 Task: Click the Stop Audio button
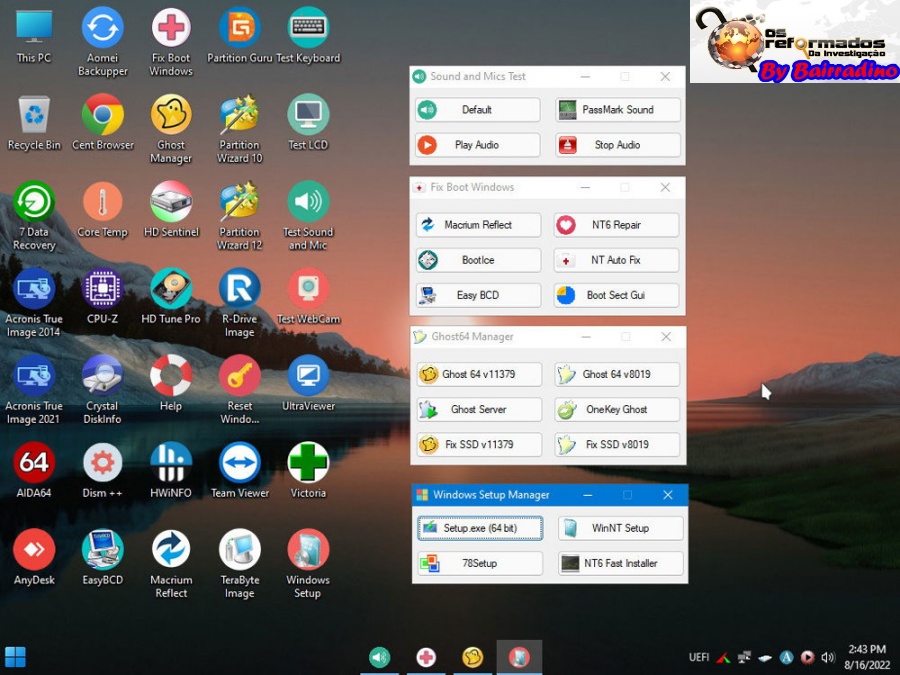click(x=618, y=145)
